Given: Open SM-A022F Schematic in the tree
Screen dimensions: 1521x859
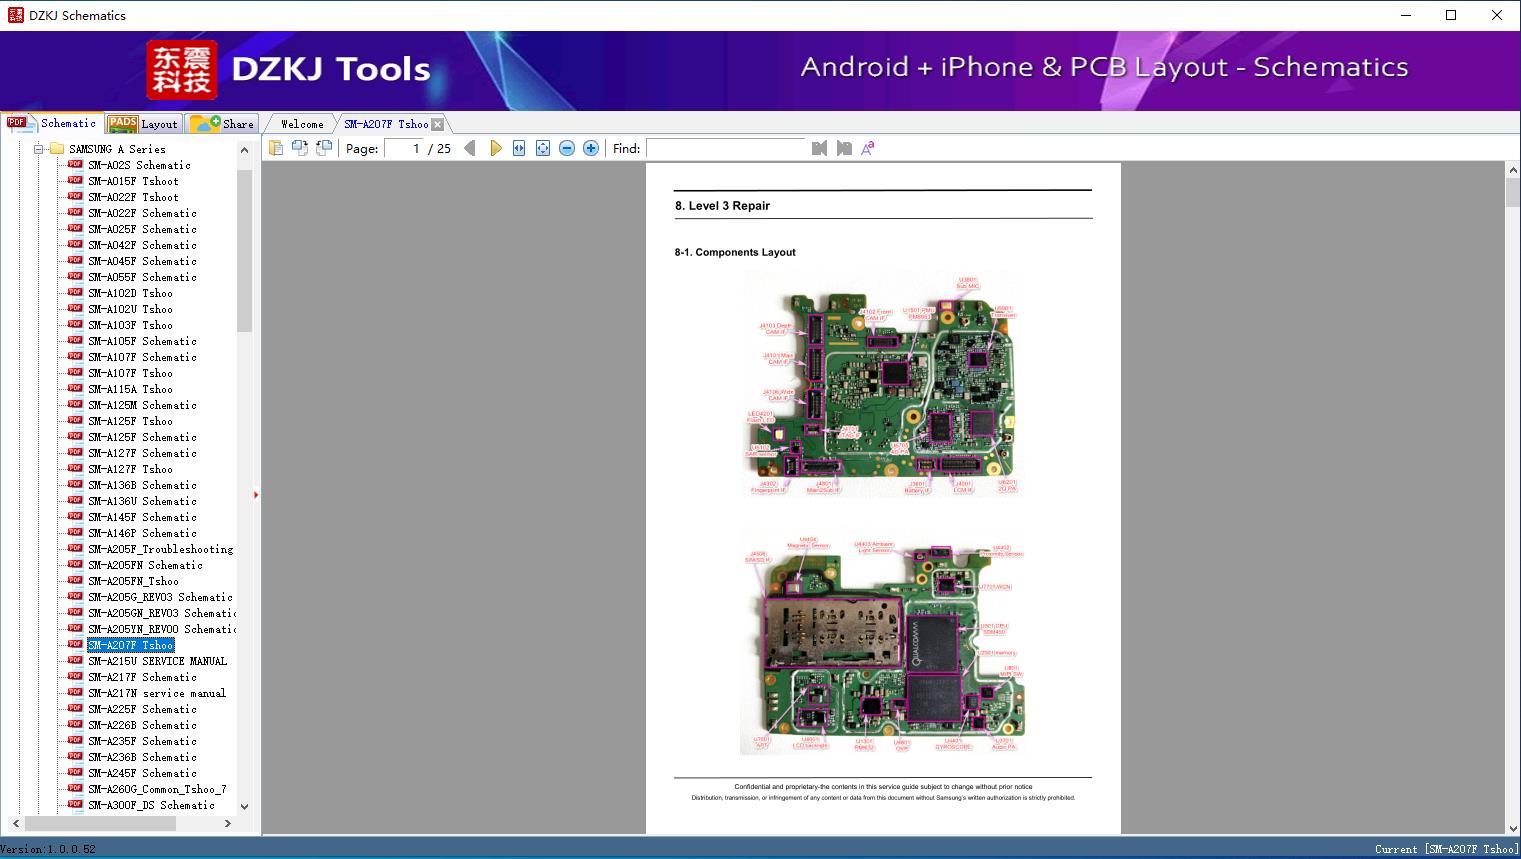Looking at the screenshot, I should coord(142,213).
